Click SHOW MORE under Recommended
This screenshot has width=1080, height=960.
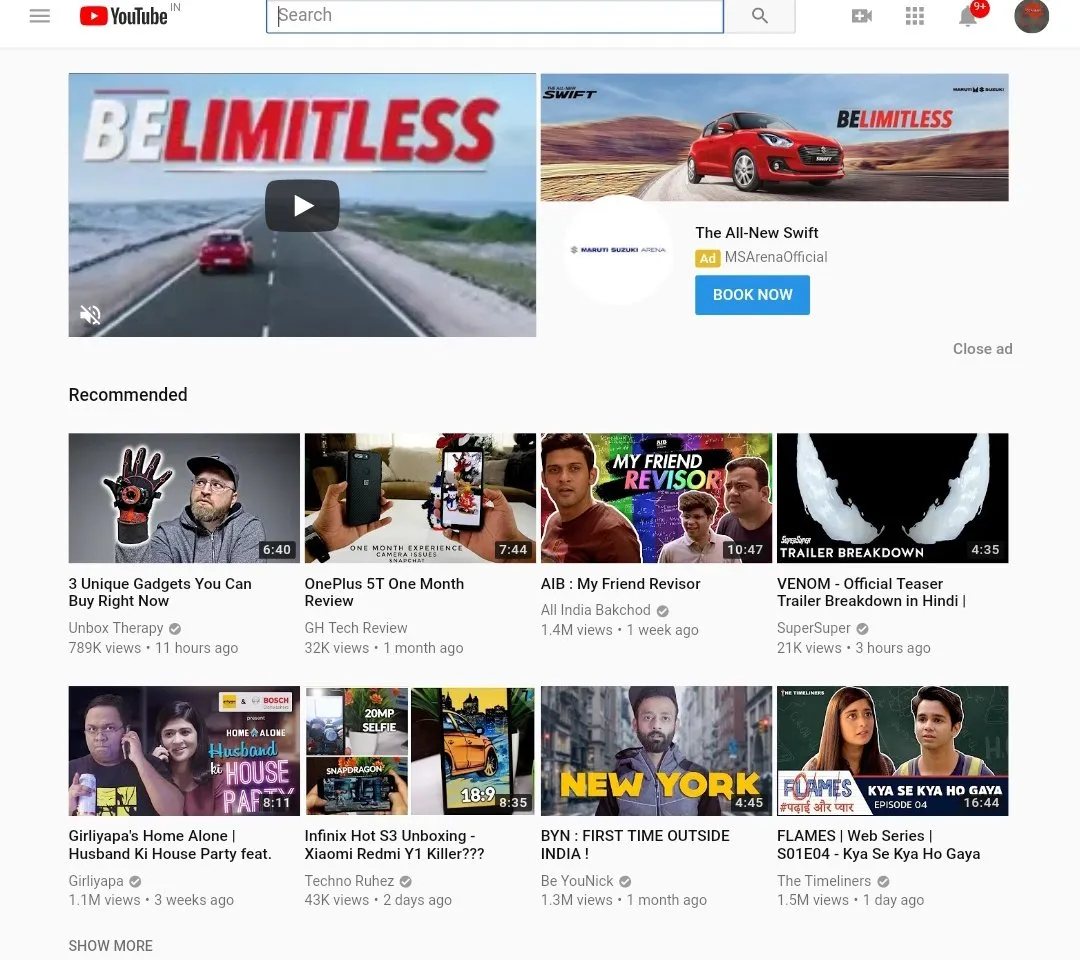tap(110, 946)
